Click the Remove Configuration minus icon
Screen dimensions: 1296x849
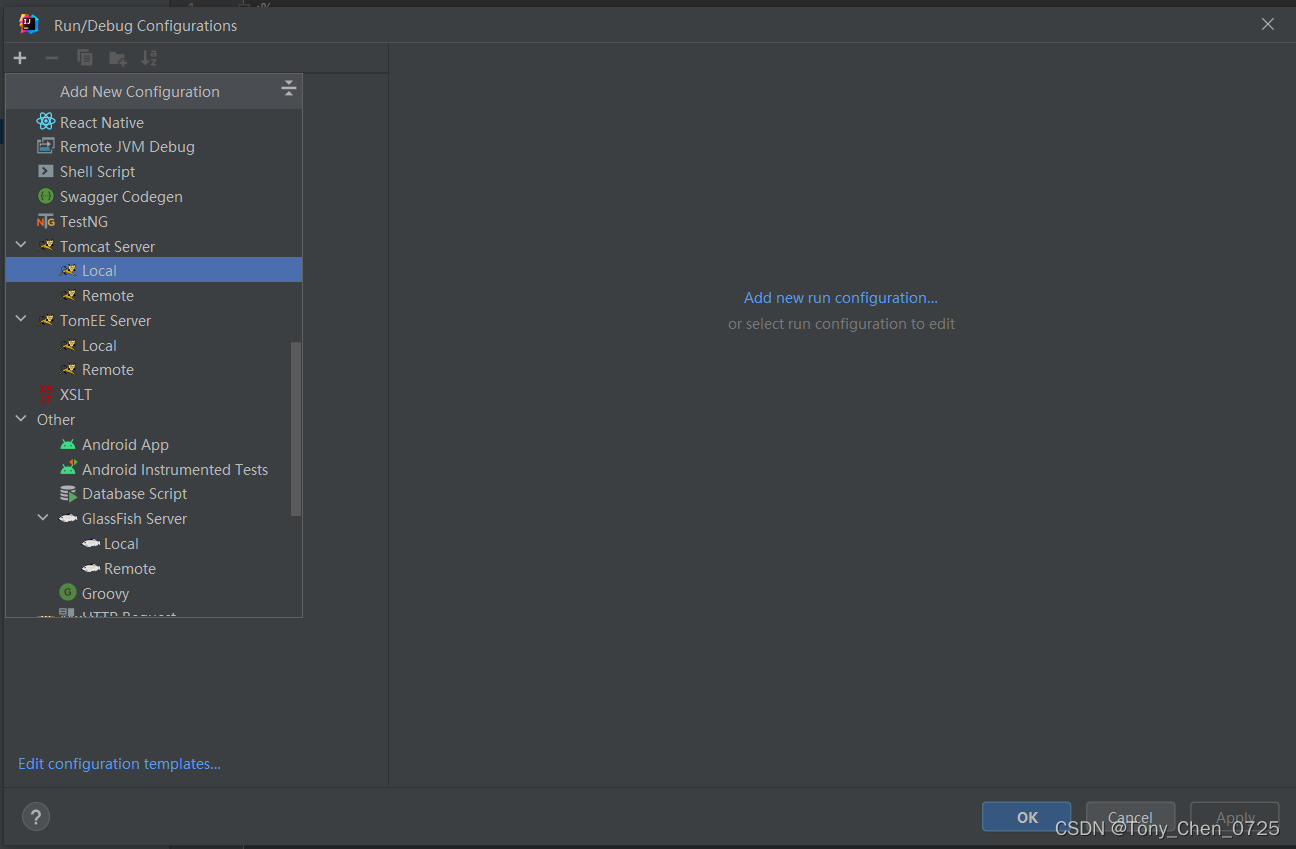[52, 58]
